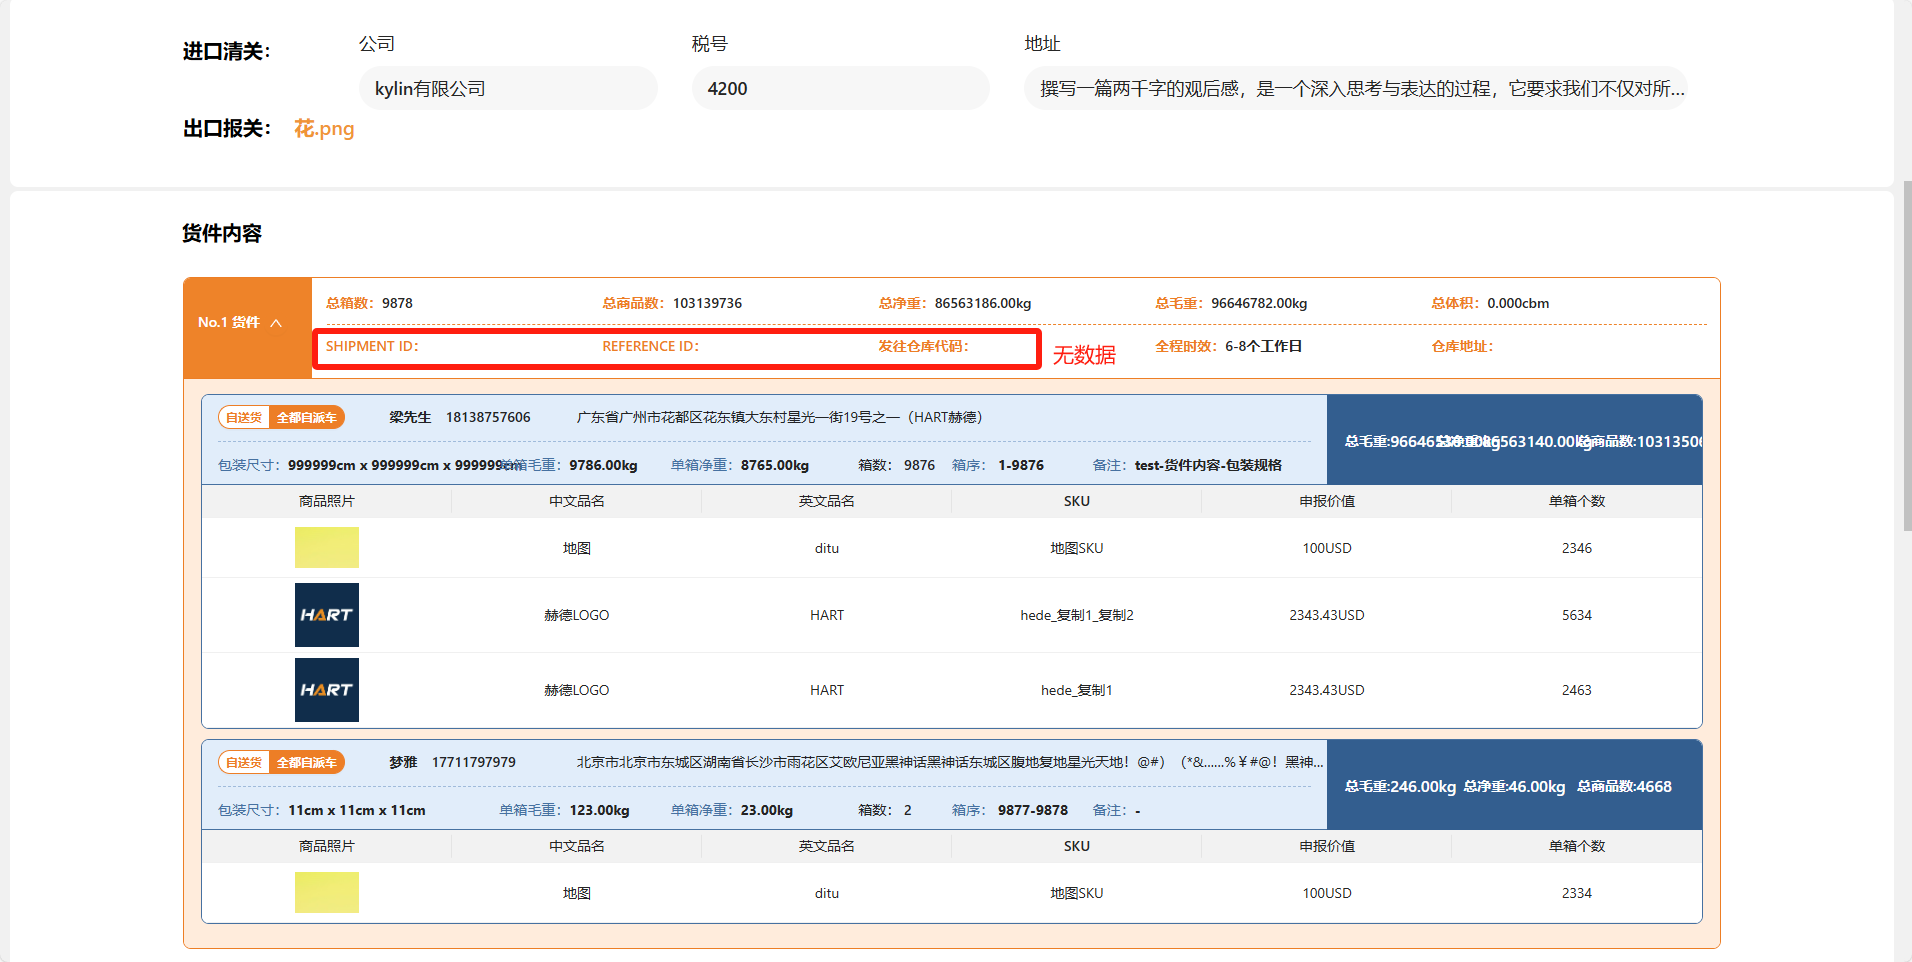
Task: Click SKU column header in first product table
Action: pyautogui.click(x=1076, y=501)
